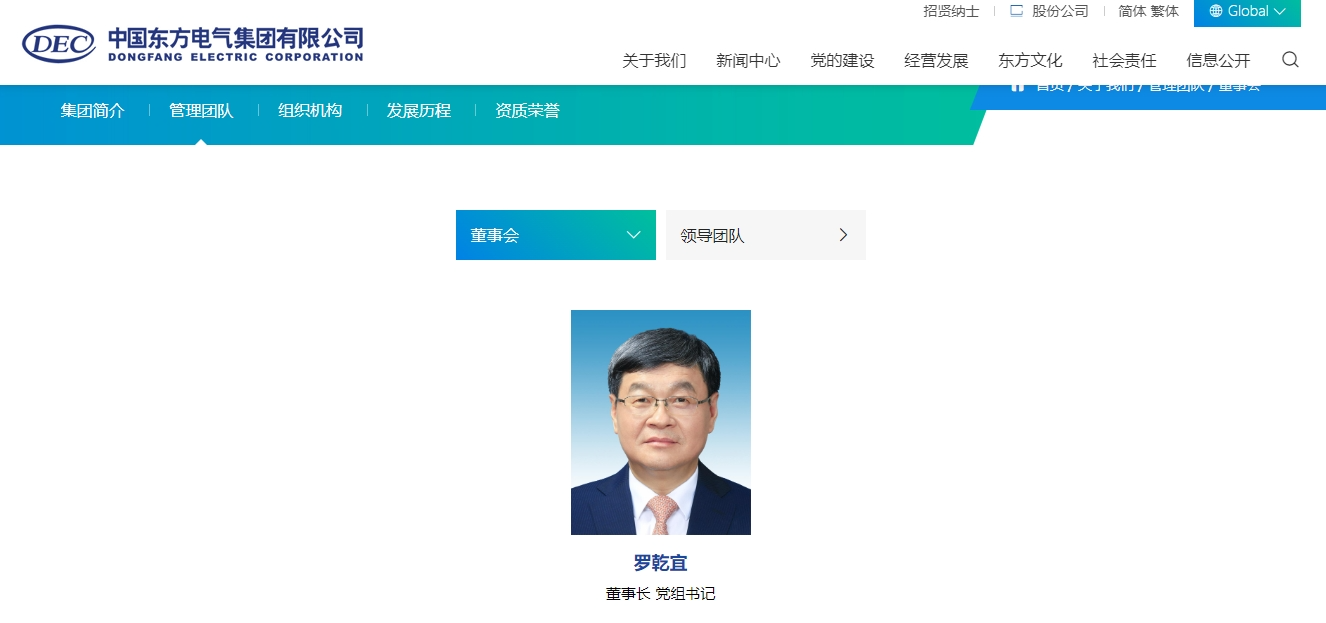Select the 管理团队 sub-navigation tab
Viewport: 1326px width, 623px height.
pos(200,110)
